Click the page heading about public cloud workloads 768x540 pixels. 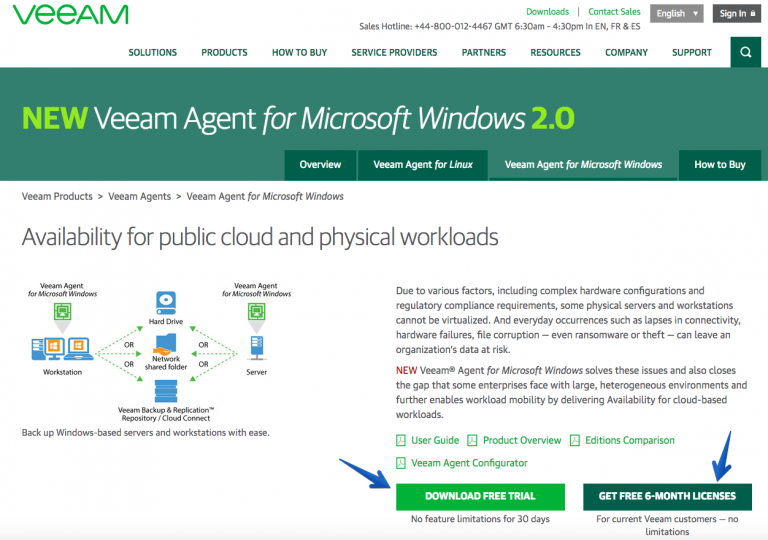pos(260,238)
